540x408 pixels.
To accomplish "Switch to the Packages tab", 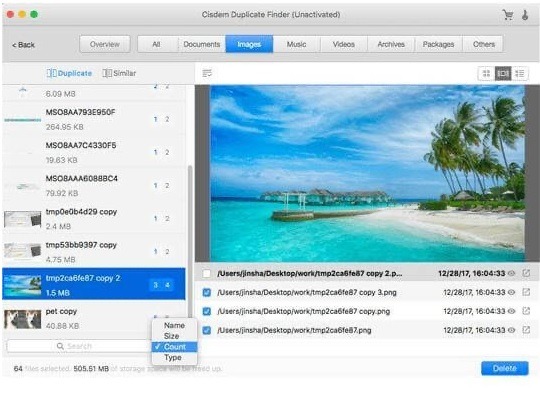I will [438, 44].
